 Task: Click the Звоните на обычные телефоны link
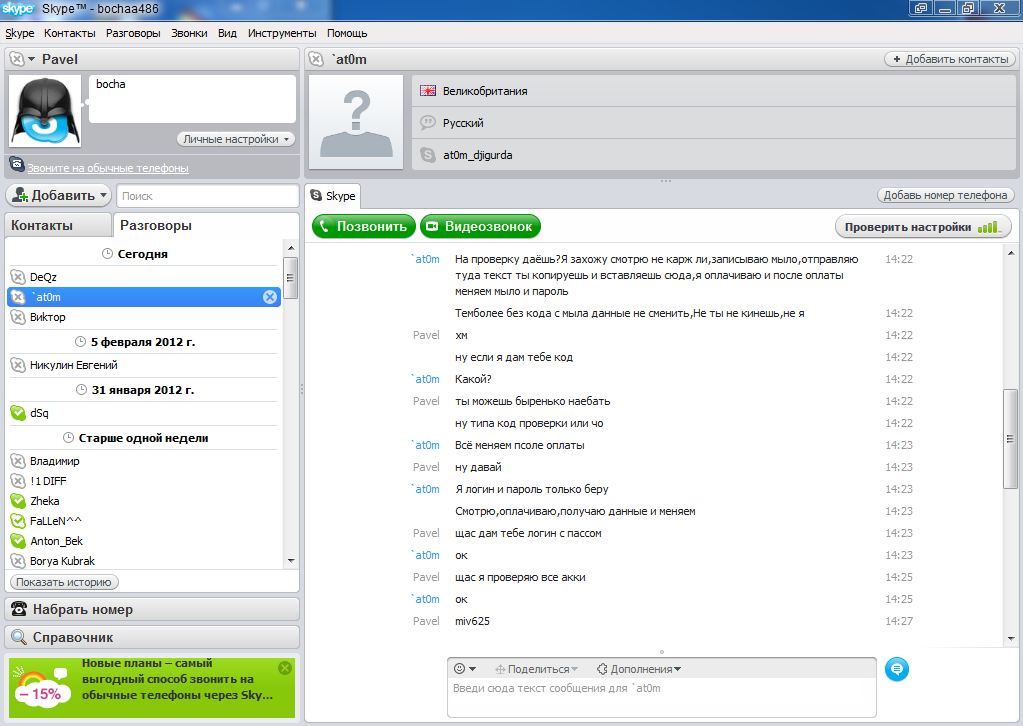(107, 168)
